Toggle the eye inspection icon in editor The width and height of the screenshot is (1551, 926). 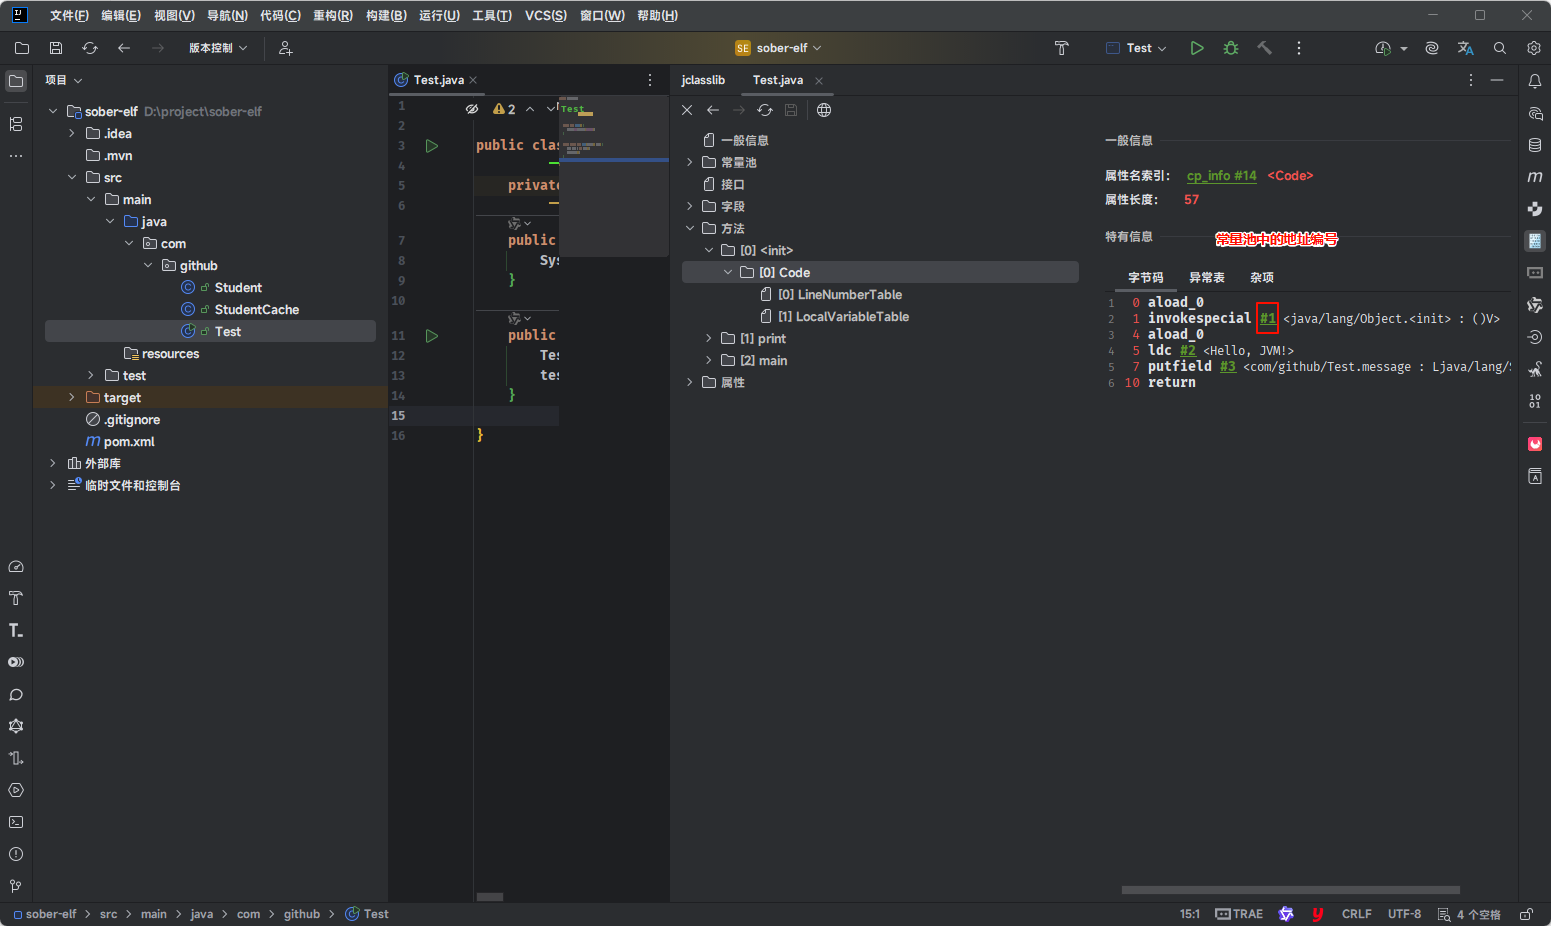click(x=472, y=109)
